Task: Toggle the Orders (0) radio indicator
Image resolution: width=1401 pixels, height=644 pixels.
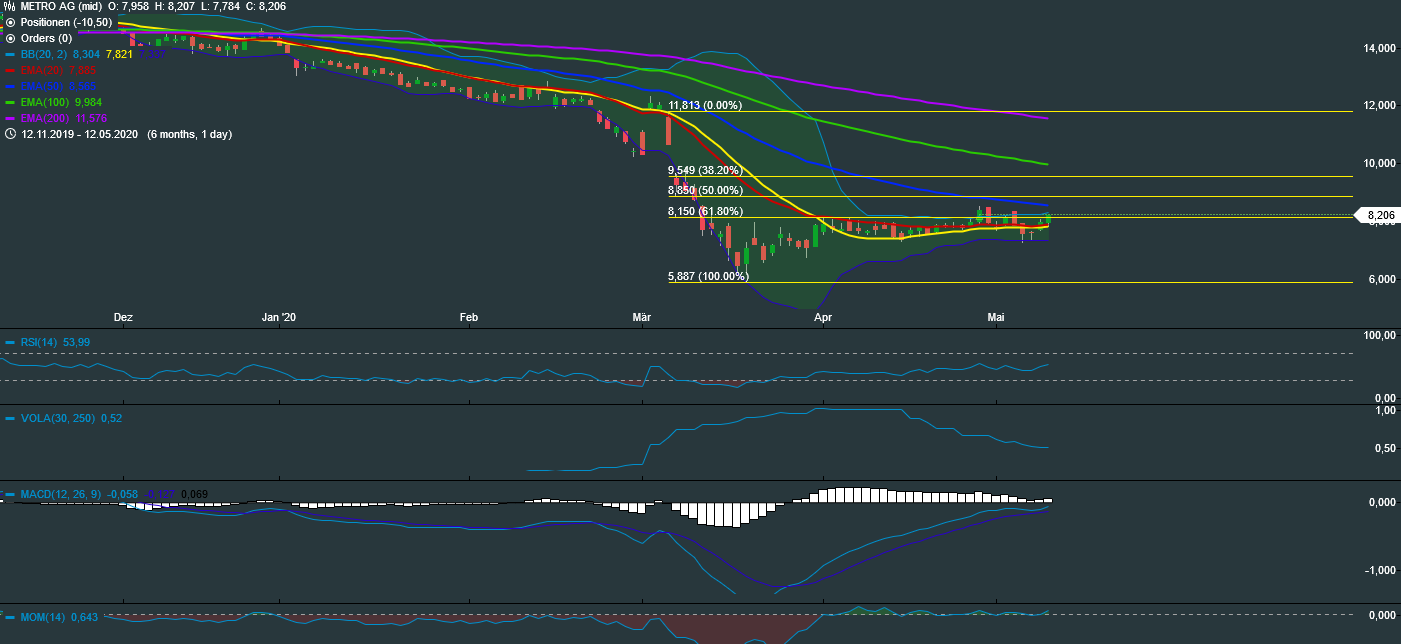Action: coord(10,38)
